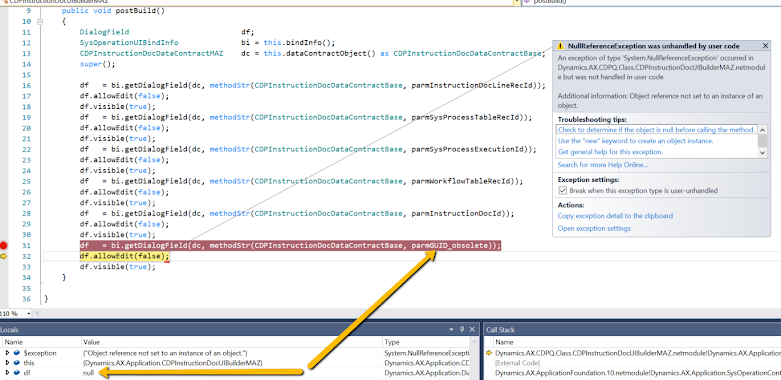Select the [External Code] row in Call Stack

pyautogui.click(x=518, y=363)
